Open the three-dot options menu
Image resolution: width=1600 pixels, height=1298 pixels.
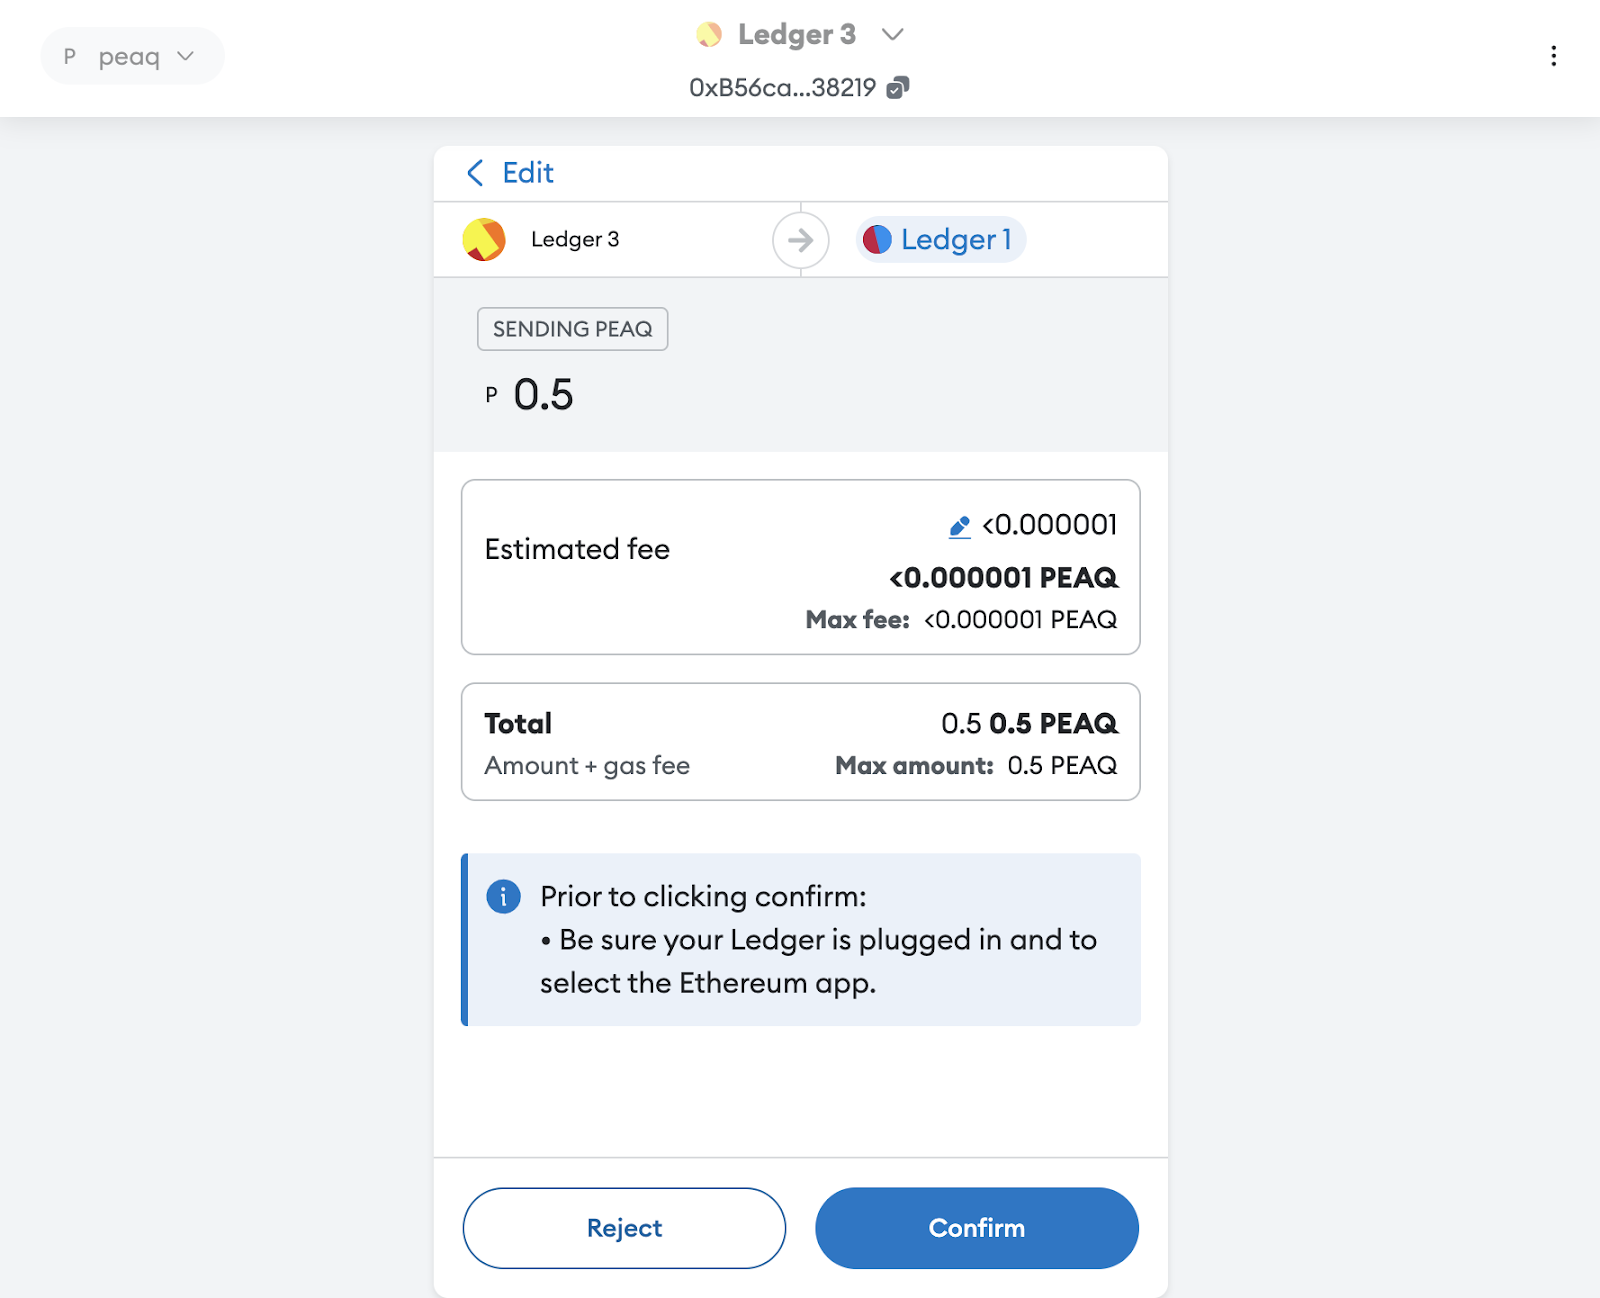pyautogui.click(x=1553, y=55)
